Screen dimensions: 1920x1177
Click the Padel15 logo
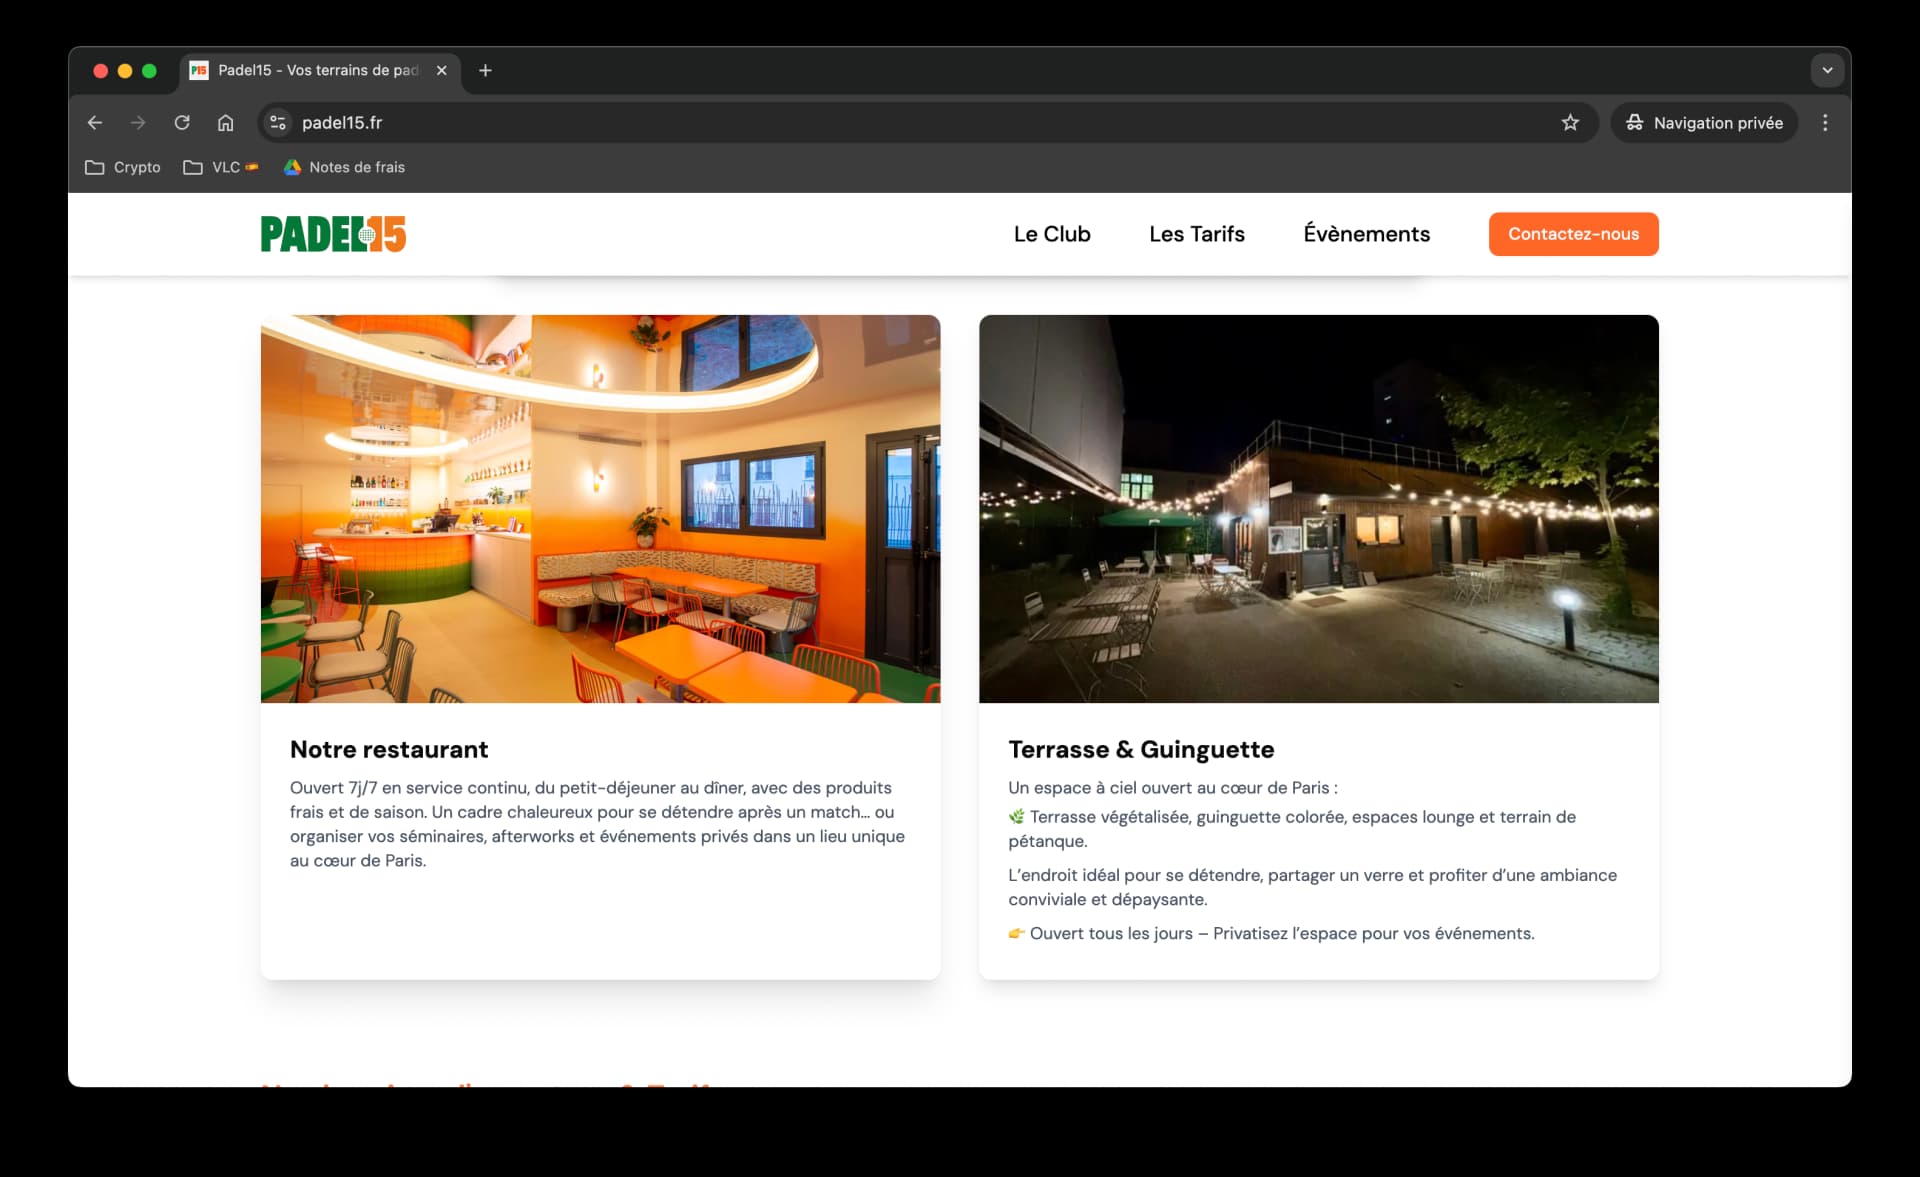coord(333,234)
